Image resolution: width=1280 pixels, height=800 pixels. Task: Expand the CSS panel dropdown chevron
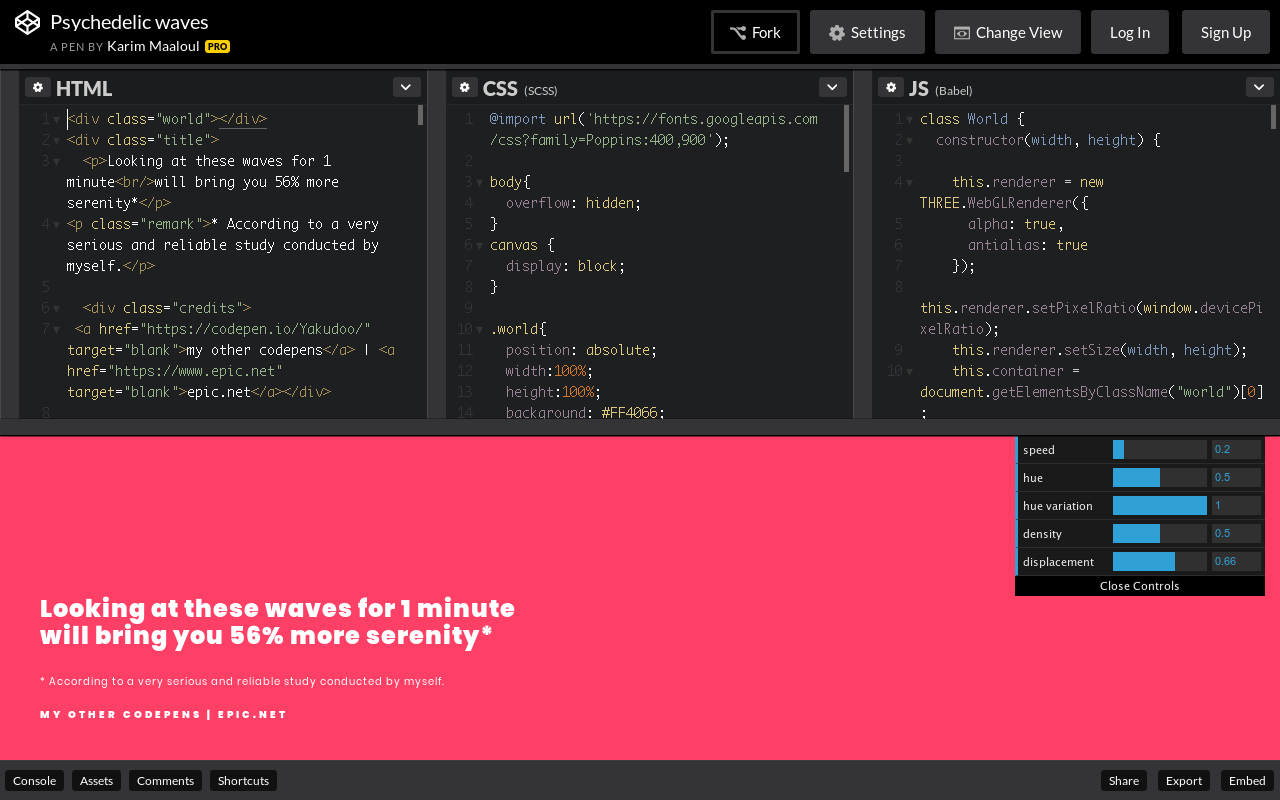point(832,87)
